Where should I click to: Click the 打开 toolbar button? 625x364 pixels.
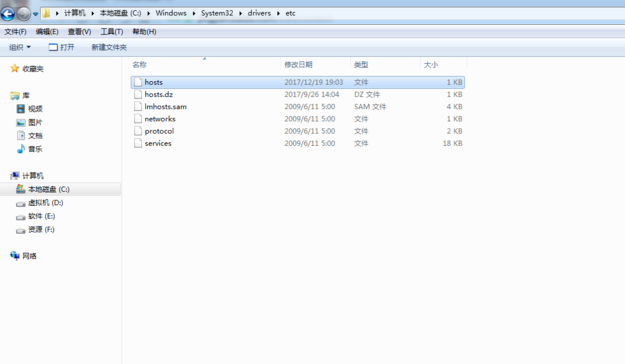click(x=61, y=47)
